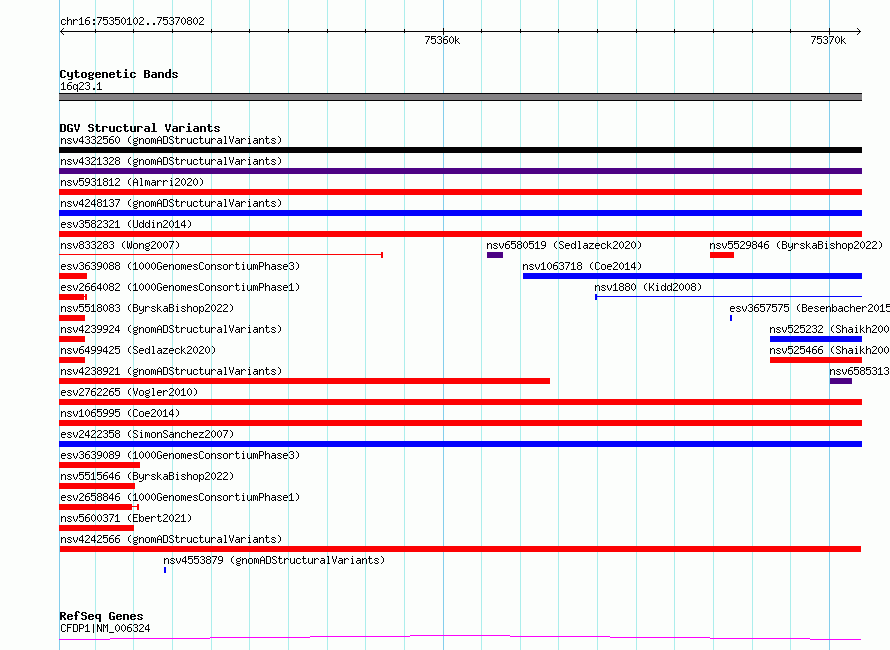The image size is (890, 650).
Task: Click the gray 16q23.1 cytogenetic band bar
Action: pyautogui.click(x=460, y=97)
